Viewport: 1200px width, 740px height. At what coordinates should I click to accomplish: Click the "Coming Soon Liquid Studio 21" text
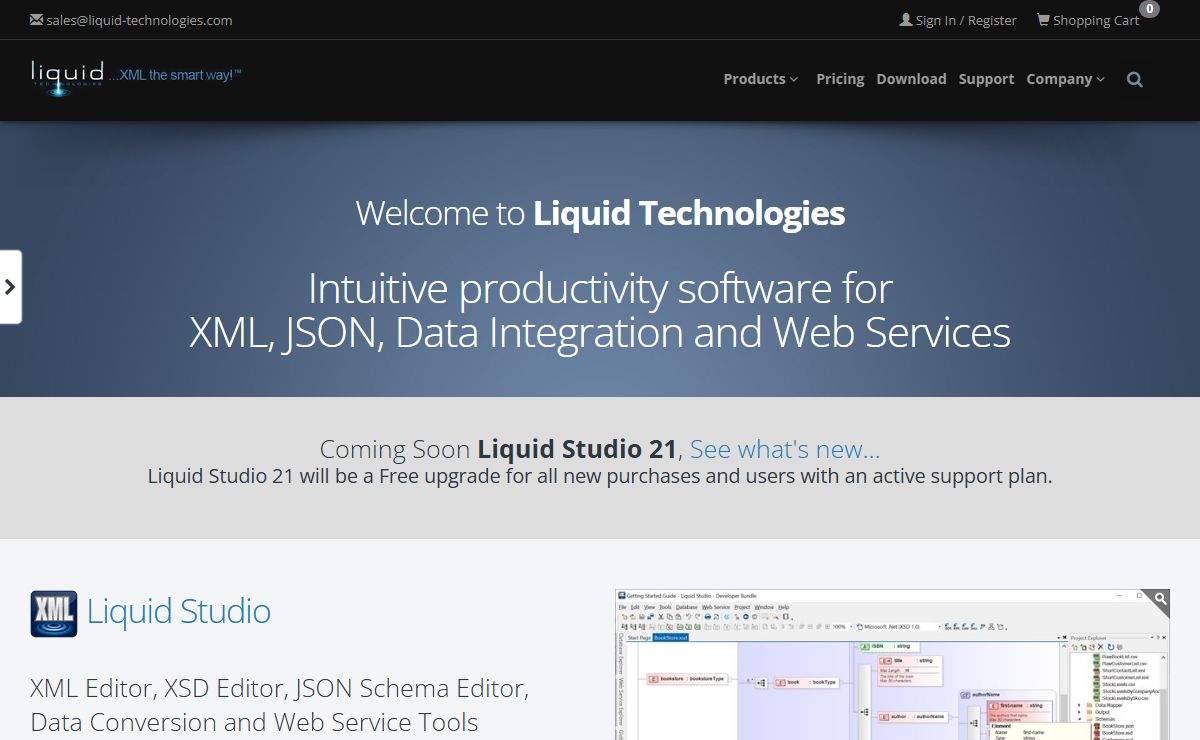tap(498, 449)
